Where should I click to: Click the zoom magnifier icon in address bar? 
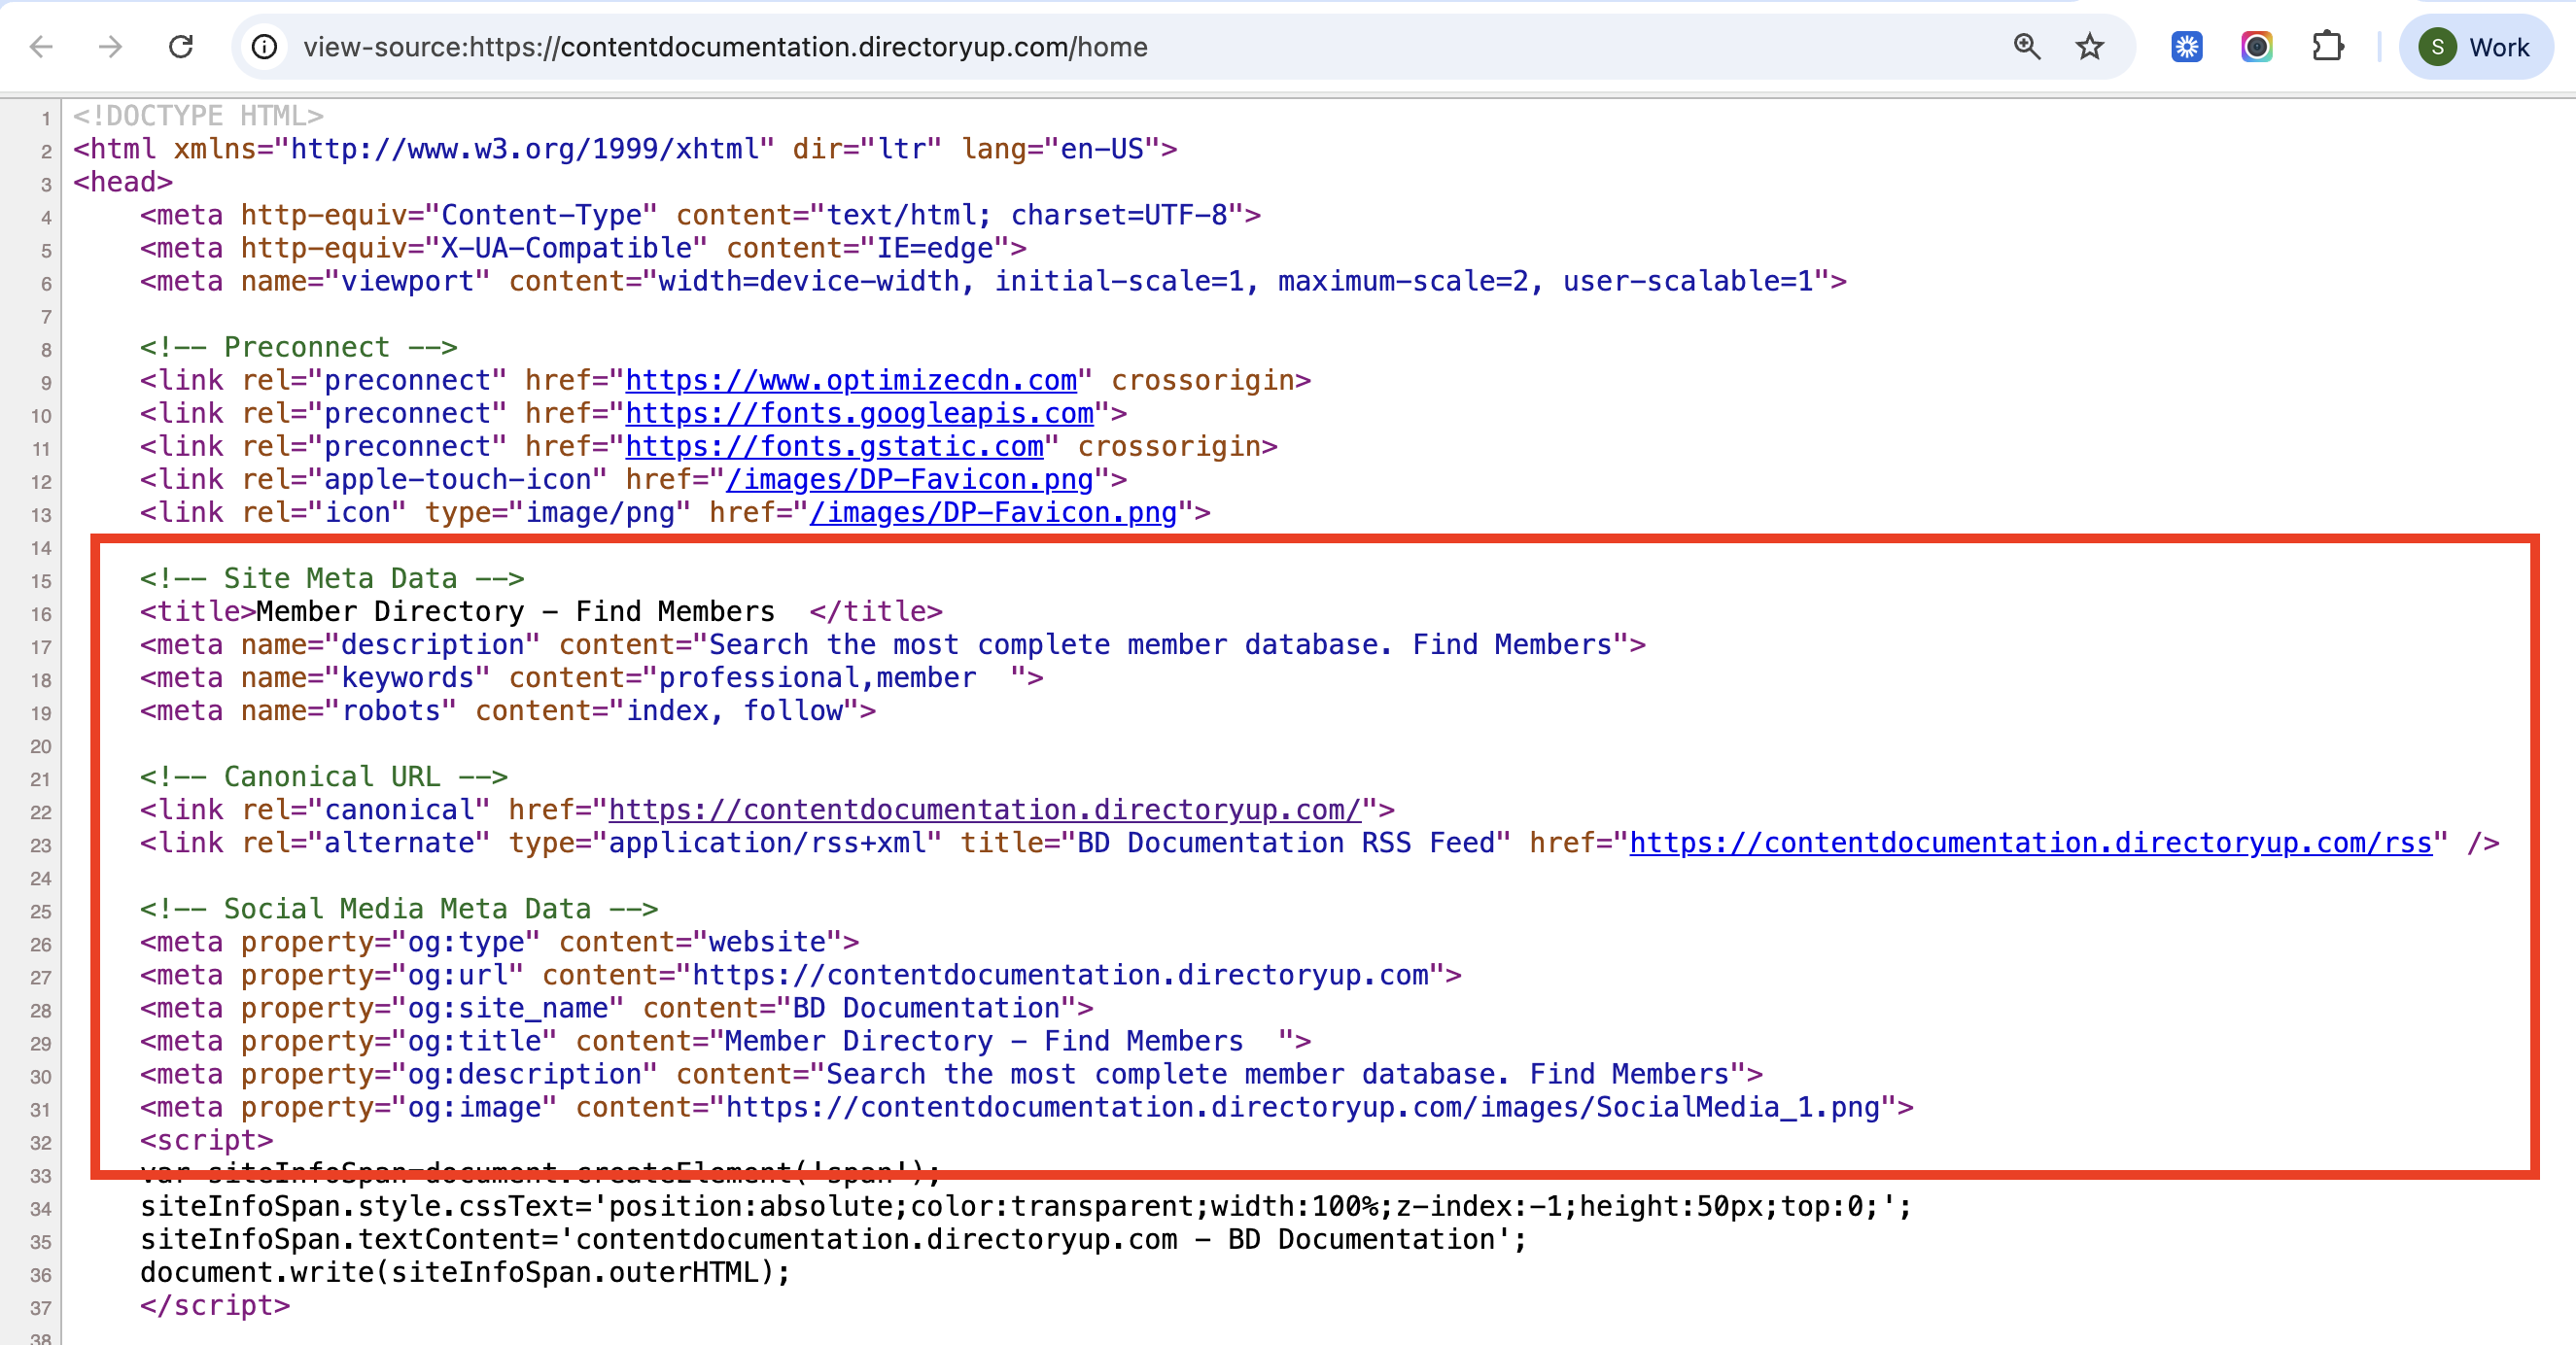click(2027, 47)
